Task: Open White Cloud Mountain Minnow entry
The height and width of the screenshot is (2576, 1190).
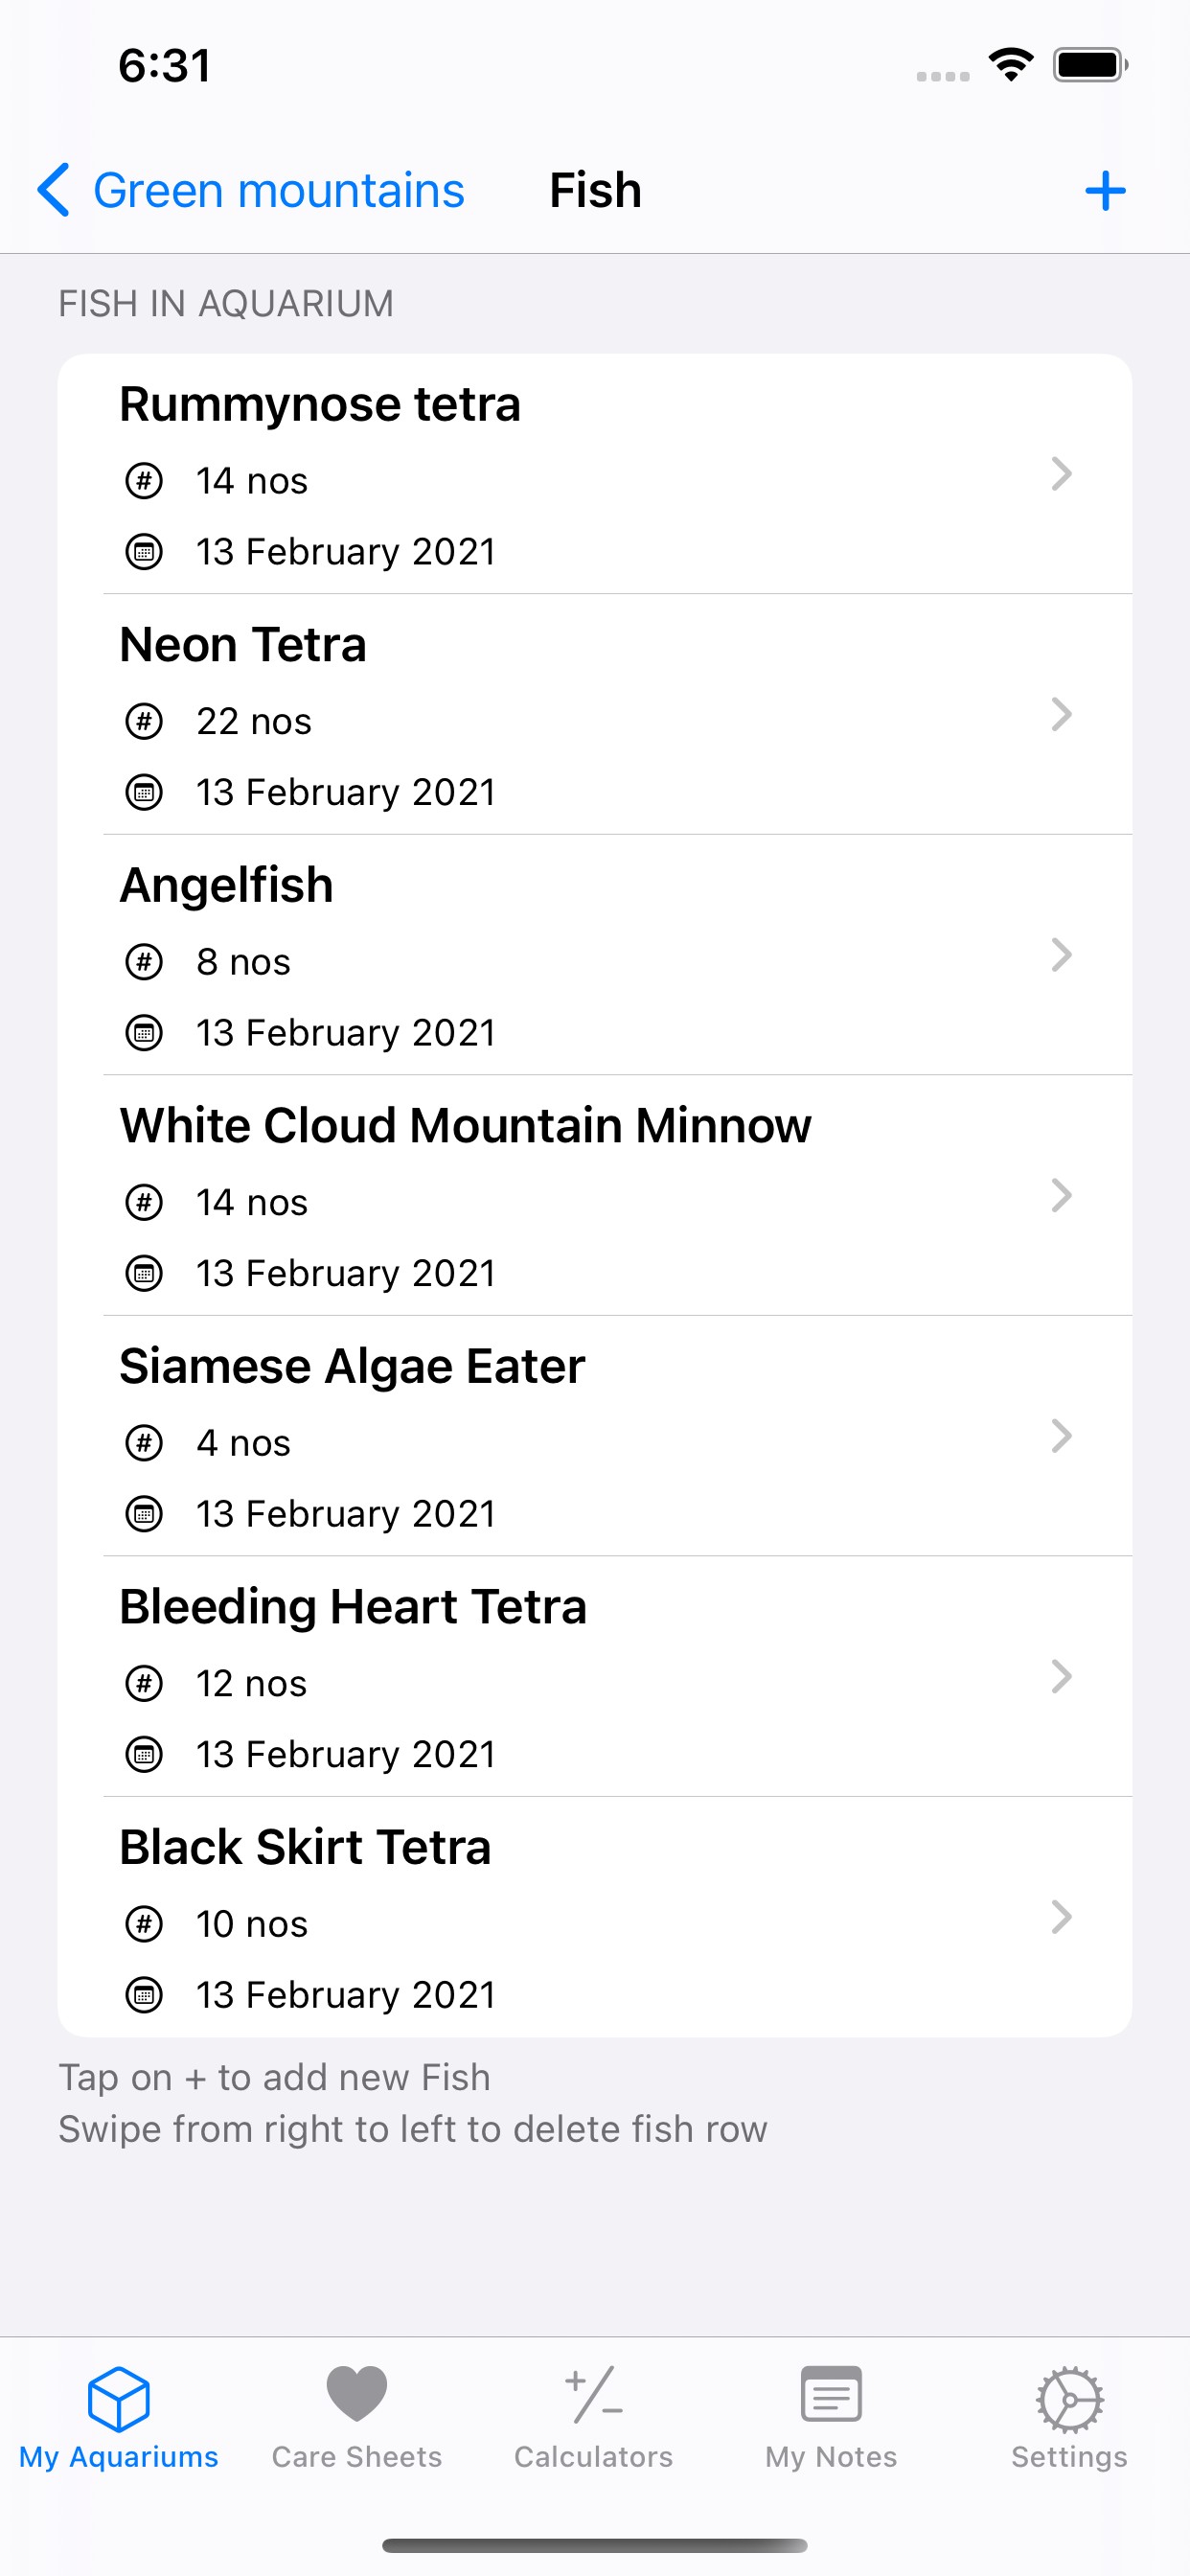Action: [466, 1126]
